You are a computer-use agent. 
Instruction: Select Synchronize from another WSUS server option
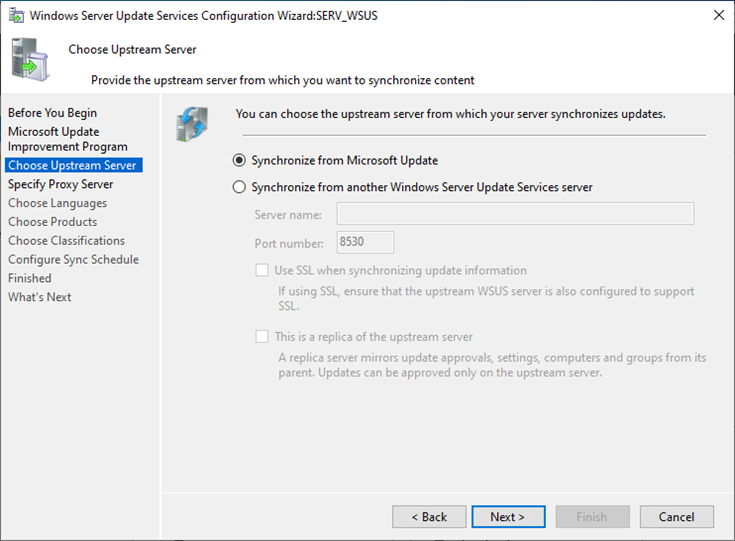tap(239, 187)
